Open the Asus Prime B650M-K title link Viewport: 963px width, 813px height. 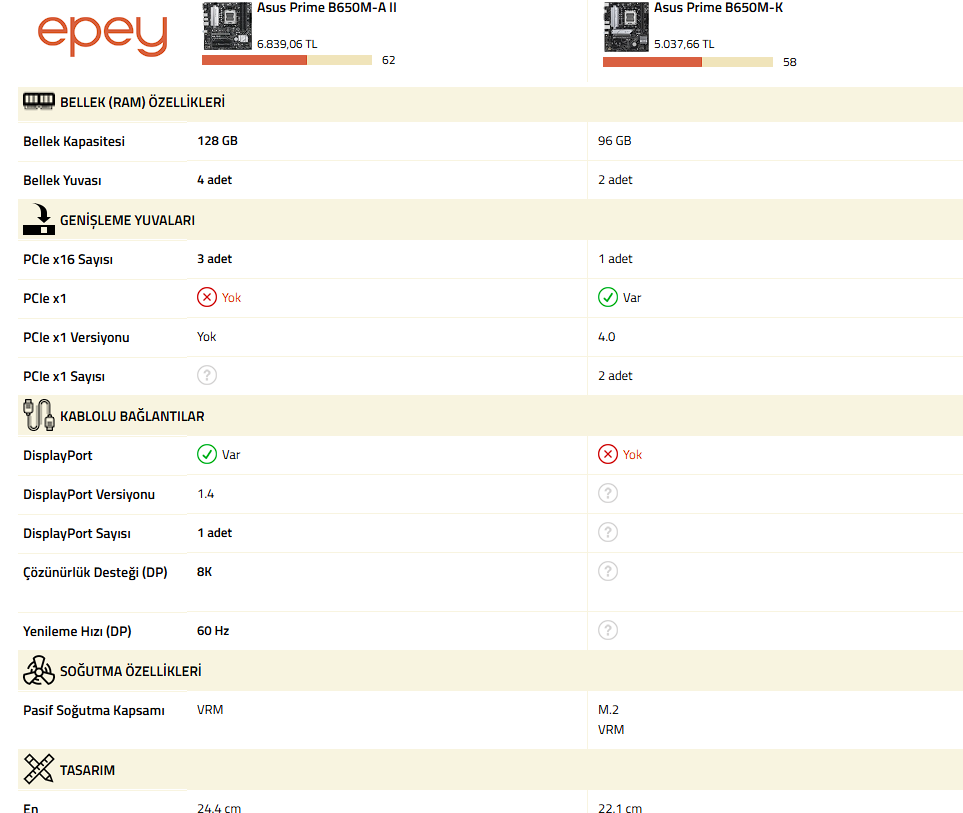point(718,8)
